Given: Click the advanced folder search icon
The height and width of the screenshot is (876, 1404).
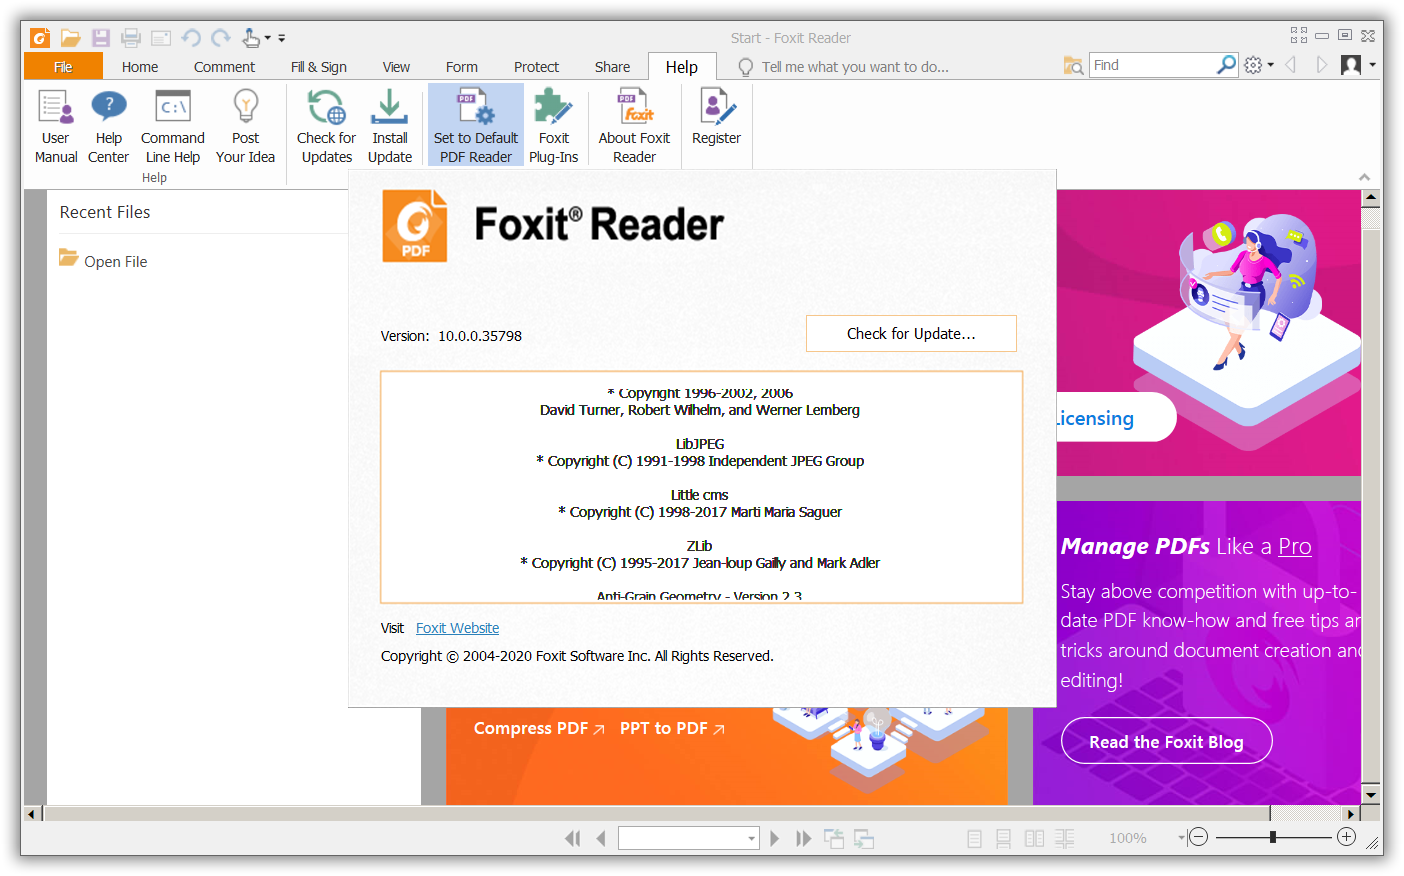Looking at the screenshot, I should click(x=1073, y=66).
